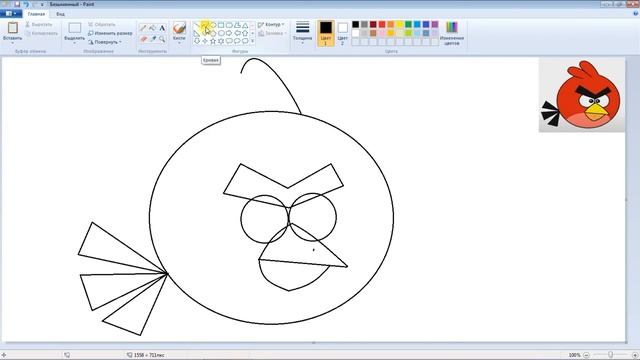
Task: Choose the Hexagon shape
Action: (x=221, y=33)
